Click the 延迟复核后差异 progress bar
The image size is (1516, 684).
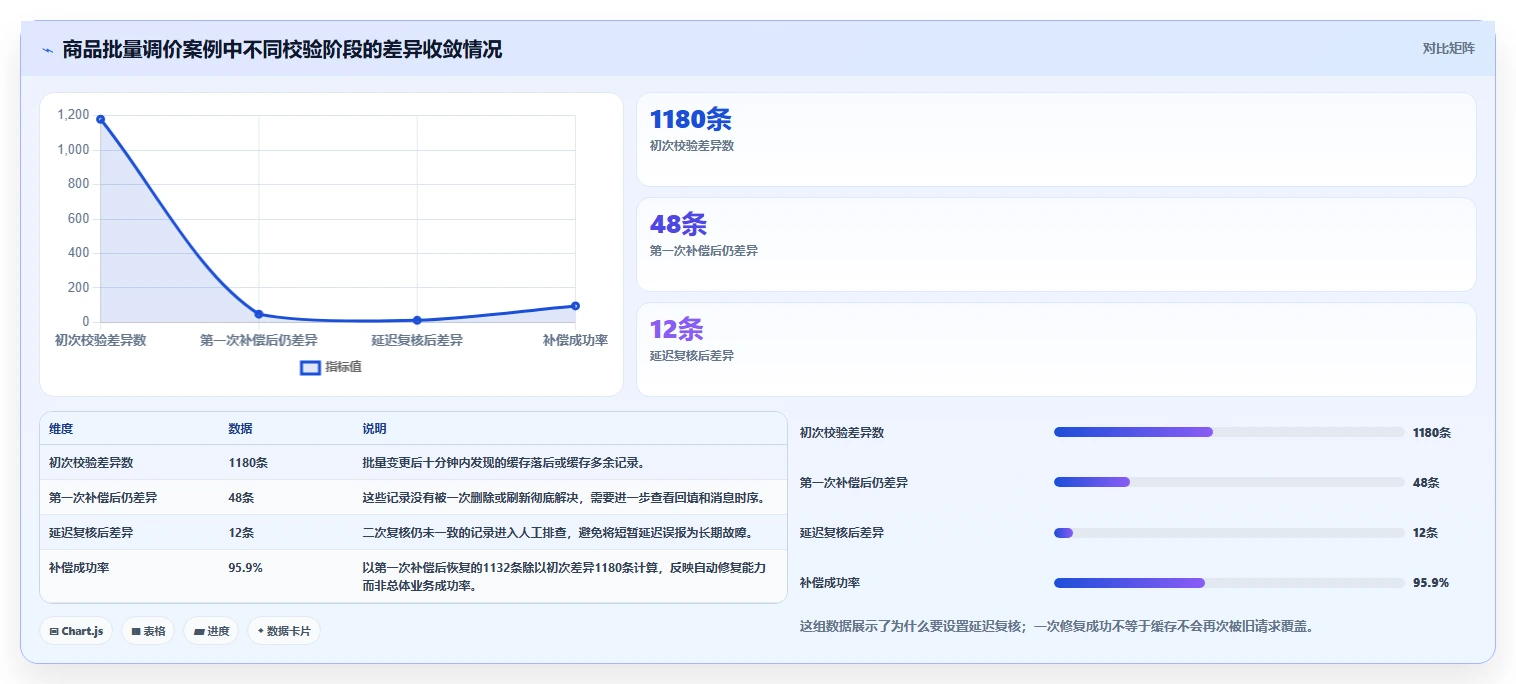click(x=1229, y=532)
